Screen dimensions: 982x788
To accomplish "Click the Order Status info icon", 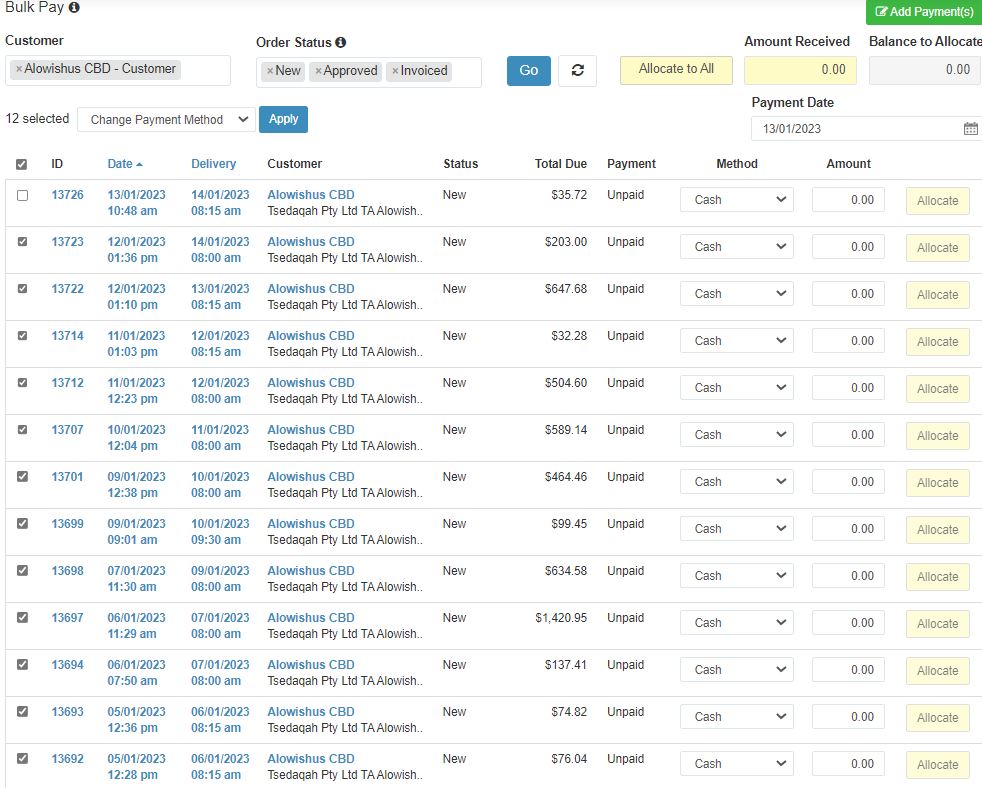I will coord(340,43).
